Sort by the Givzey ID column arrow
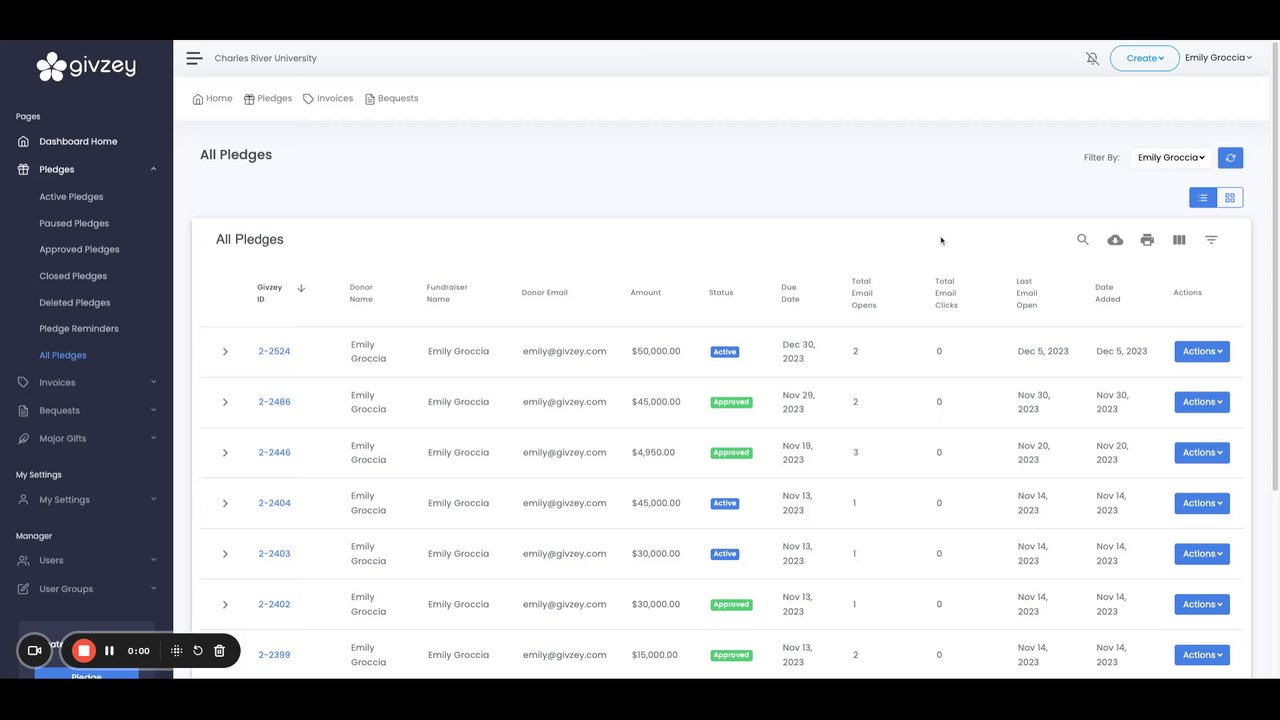 click(301, 289)
